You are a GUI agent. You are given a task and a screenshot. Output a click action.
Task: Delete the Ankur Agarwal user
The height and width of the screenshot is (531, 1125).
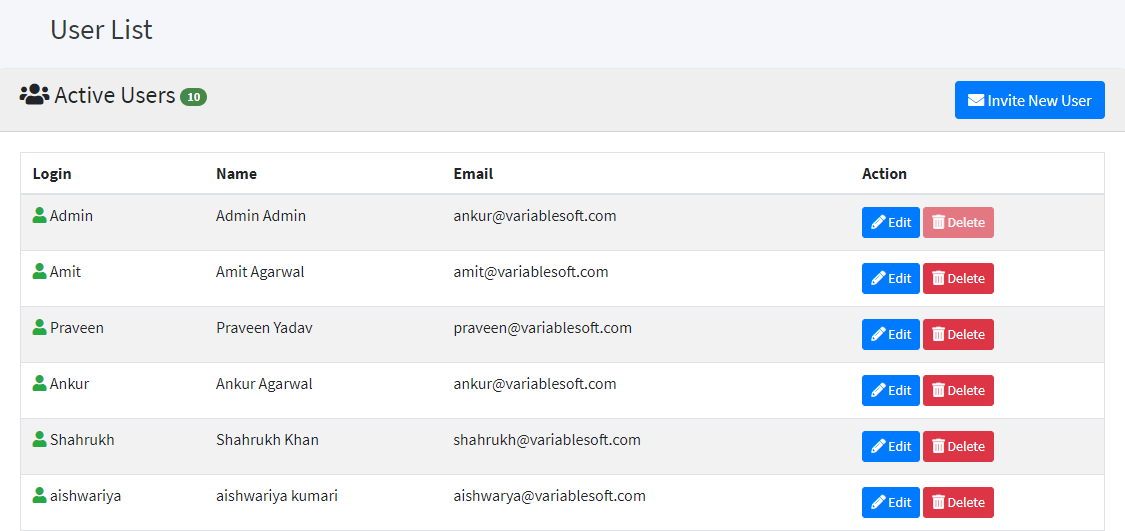tap(957, 390)
